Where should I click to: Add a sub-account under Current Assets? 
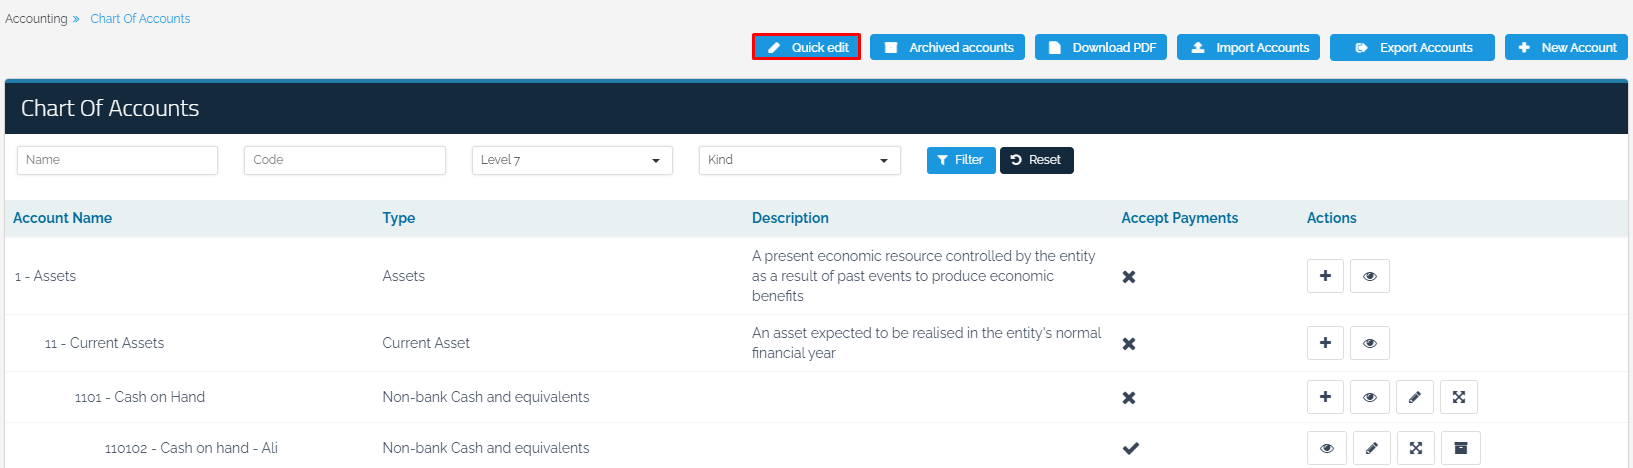[x=1325, y=343]
